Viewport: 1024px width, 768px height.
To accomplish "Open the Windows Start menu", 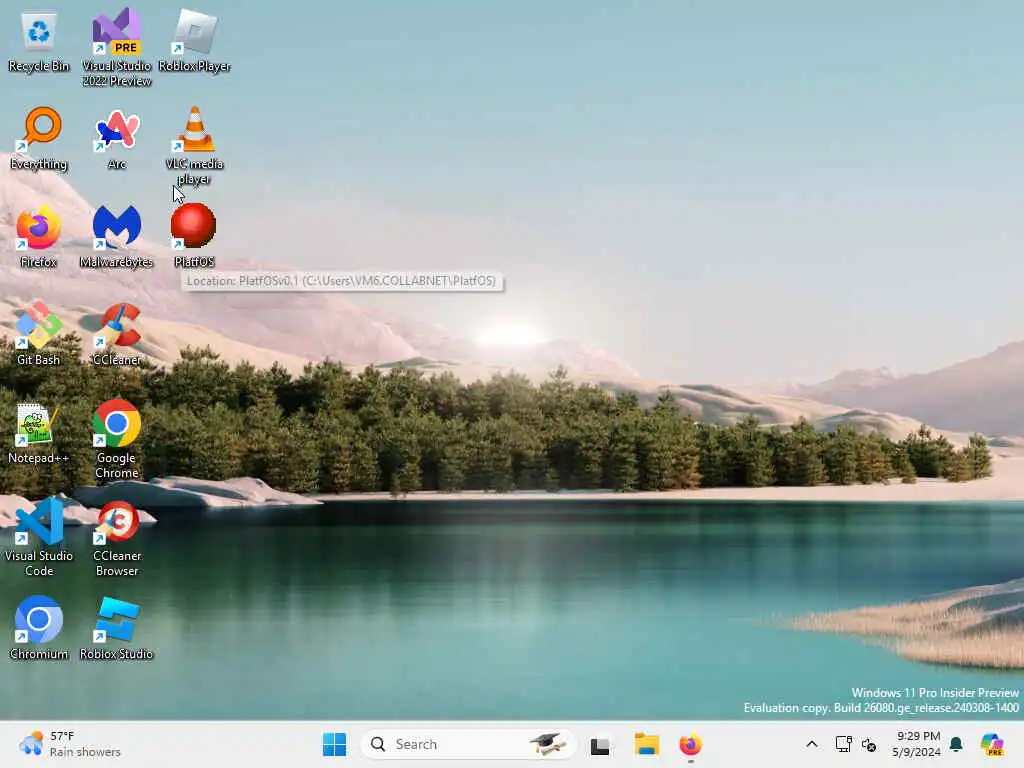I will pos(334,744).
